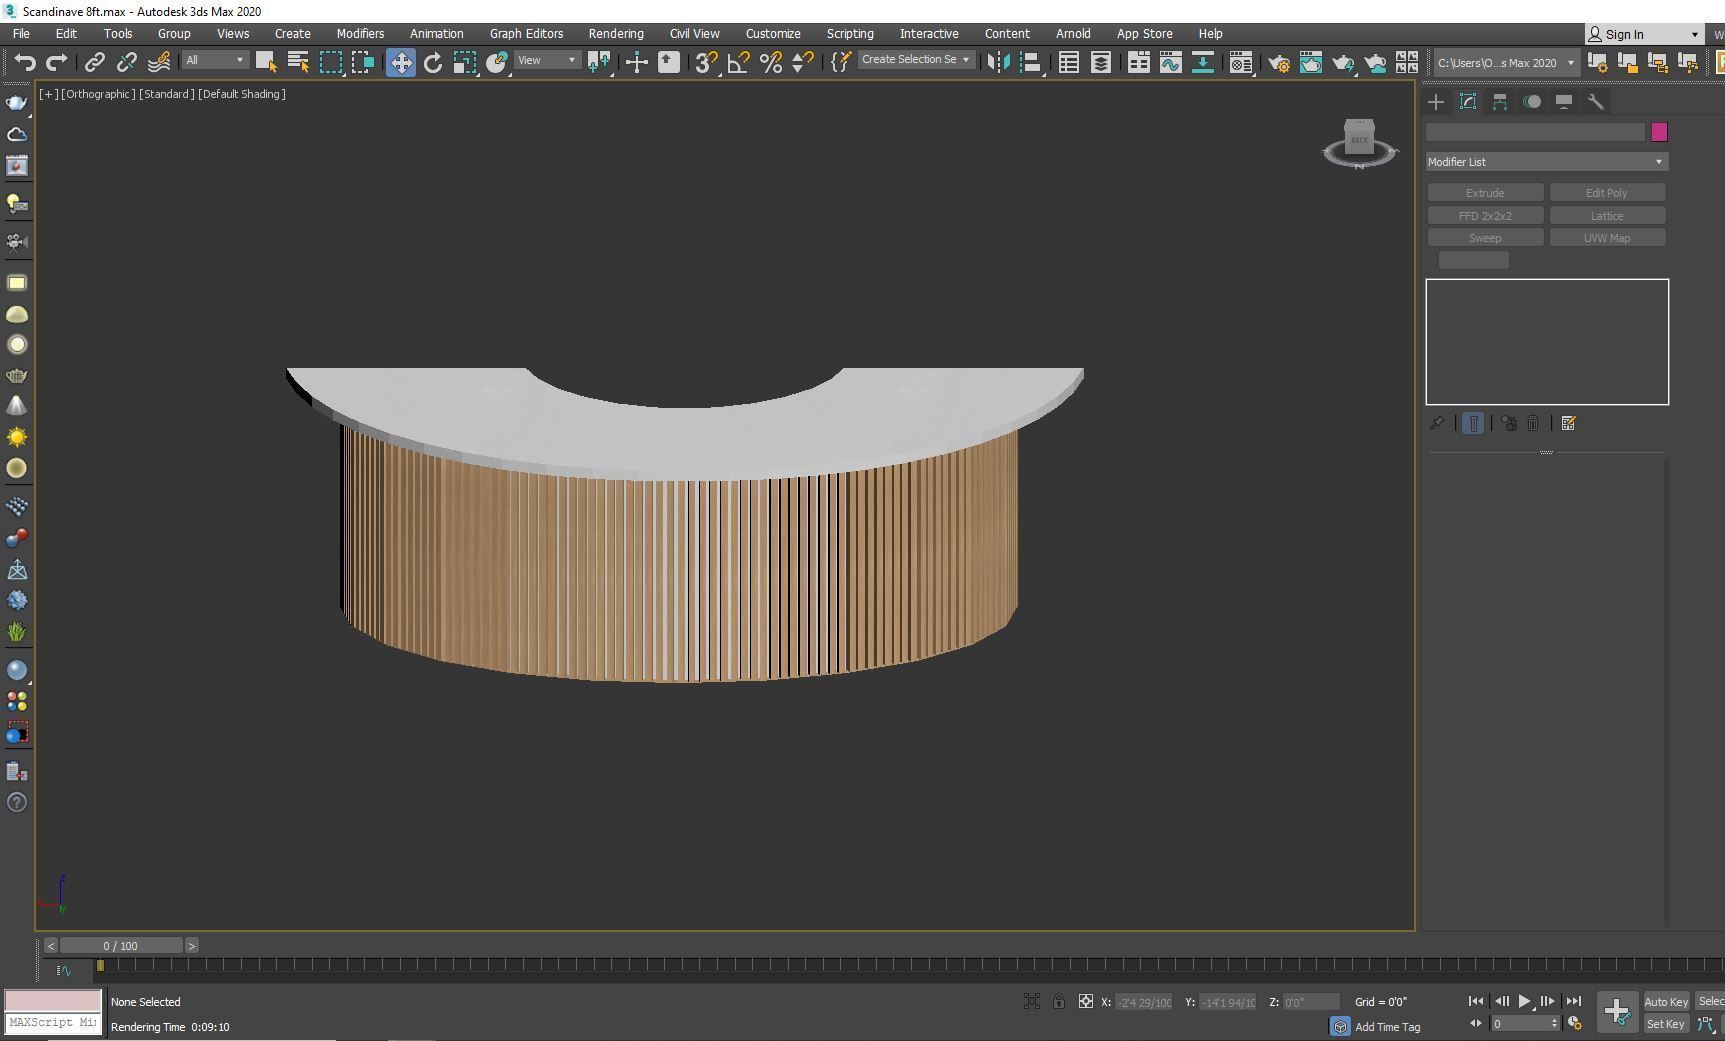Viewport: 1725px width, 1041px height.
Task: Click the UVW Map modifier button
Action: coord(1607,238)
